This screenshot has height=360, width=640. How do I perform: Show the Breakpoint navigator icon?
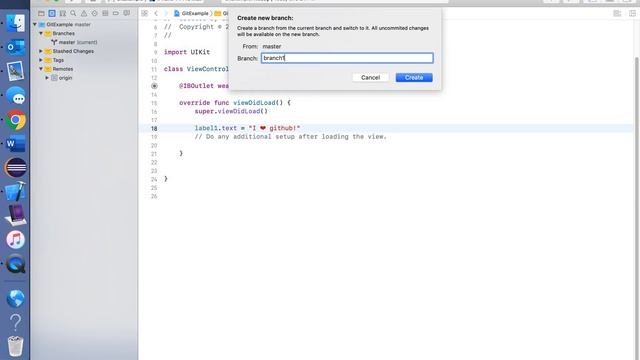click(116, 13)
